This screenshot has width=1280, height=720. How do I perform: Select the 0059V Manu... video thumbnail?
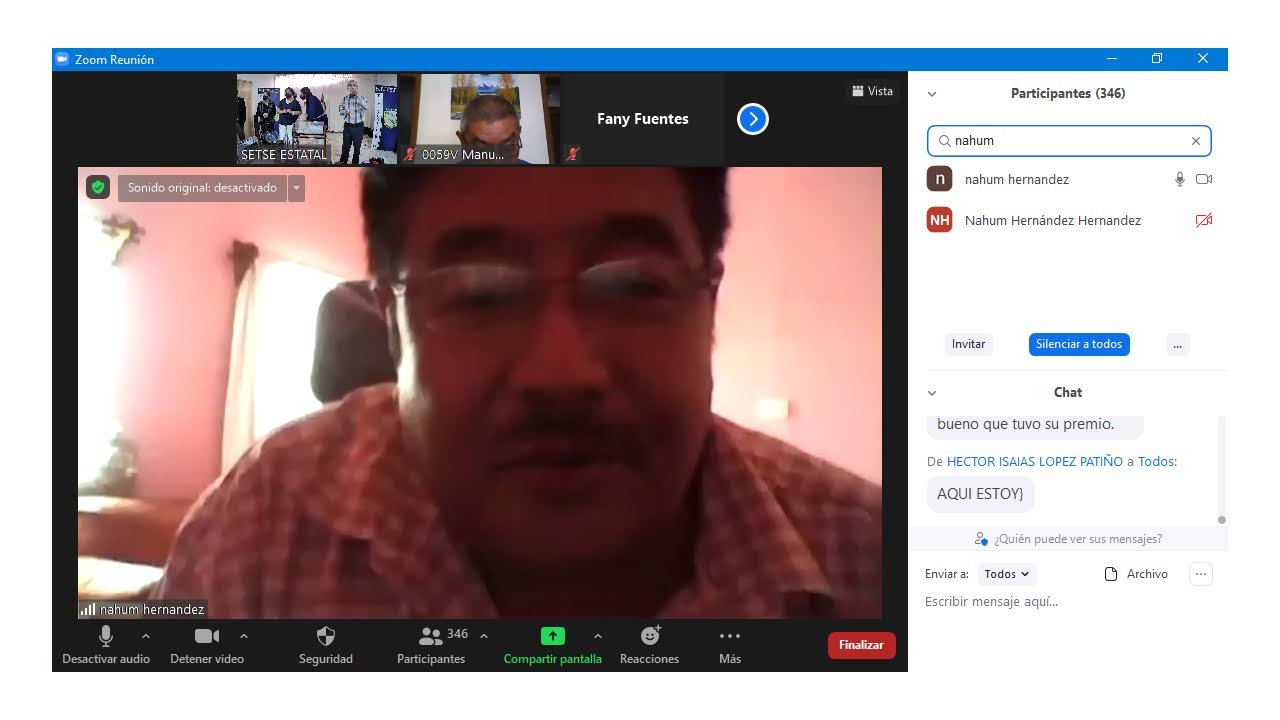point(480,119)
